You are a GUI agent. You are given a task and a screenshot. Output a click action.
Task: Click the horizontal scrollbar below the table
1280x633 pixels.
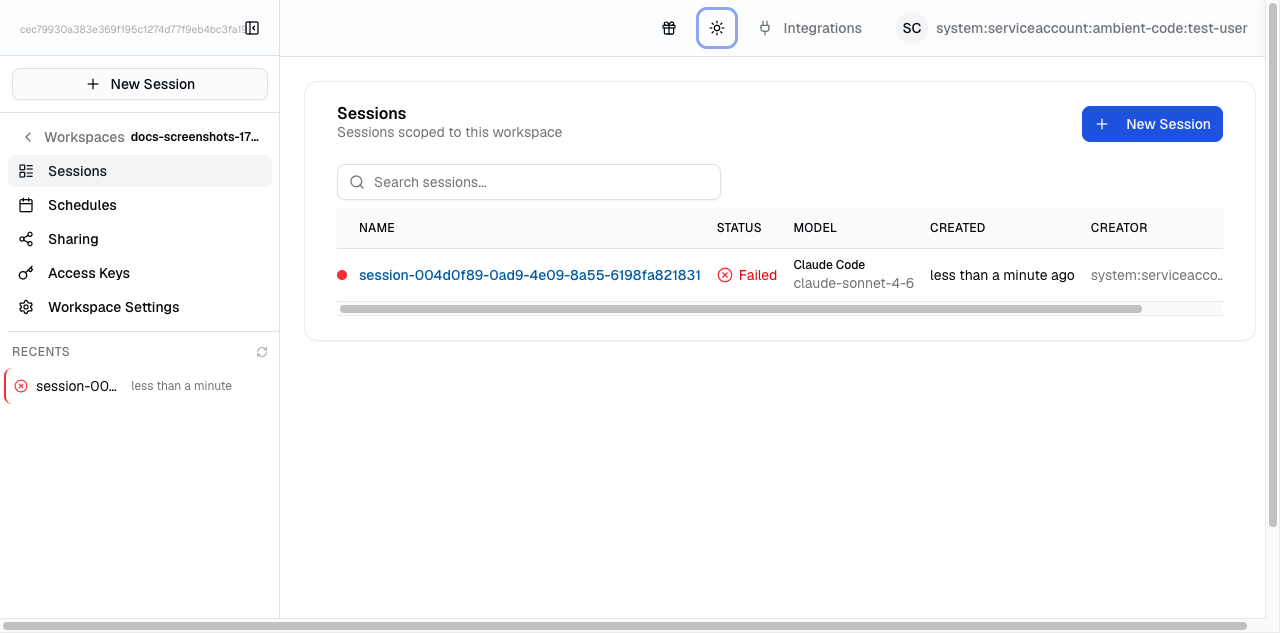pyautogui.click(x=740, y=308)
